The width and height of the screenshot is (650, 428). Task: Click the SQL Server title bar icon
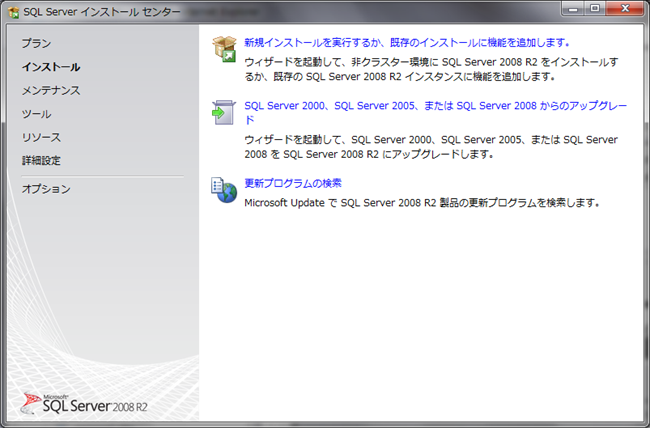[14, 12]
